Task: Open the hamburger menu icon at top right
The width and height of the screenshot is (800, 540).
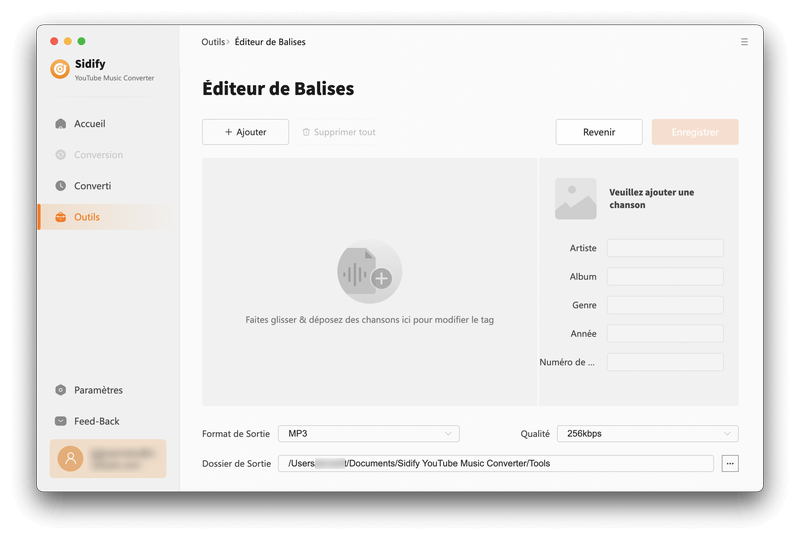Action: (744, 42)
